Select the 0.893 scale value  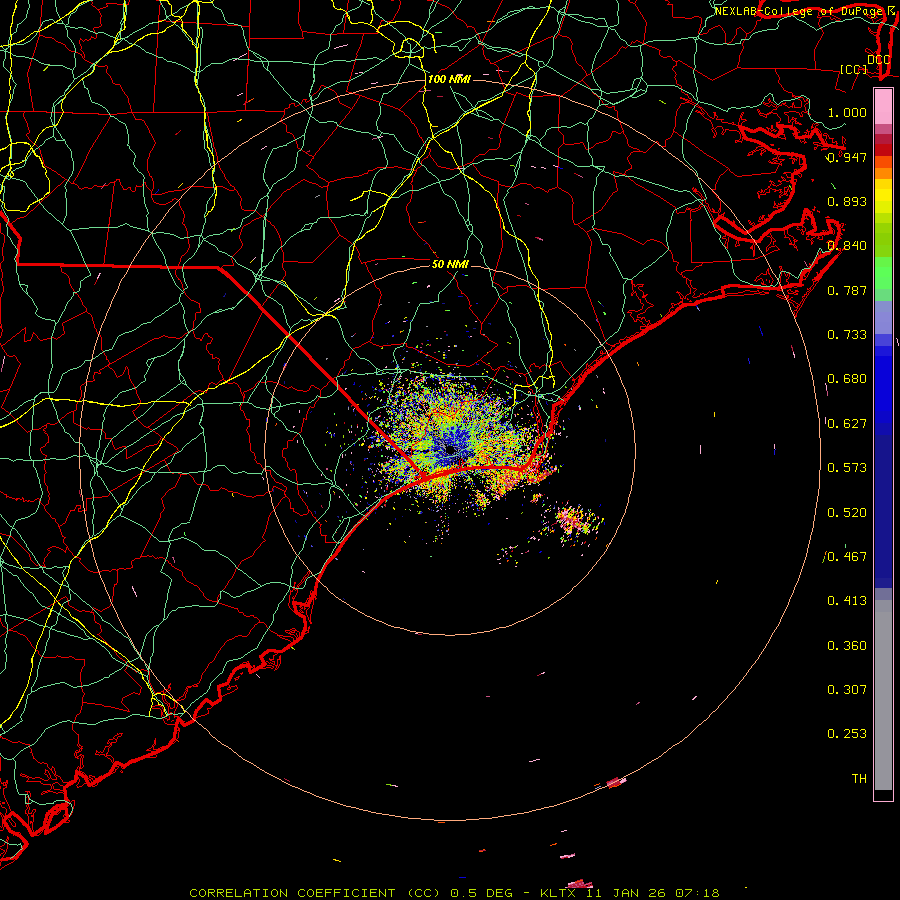[x=847, y=201]
